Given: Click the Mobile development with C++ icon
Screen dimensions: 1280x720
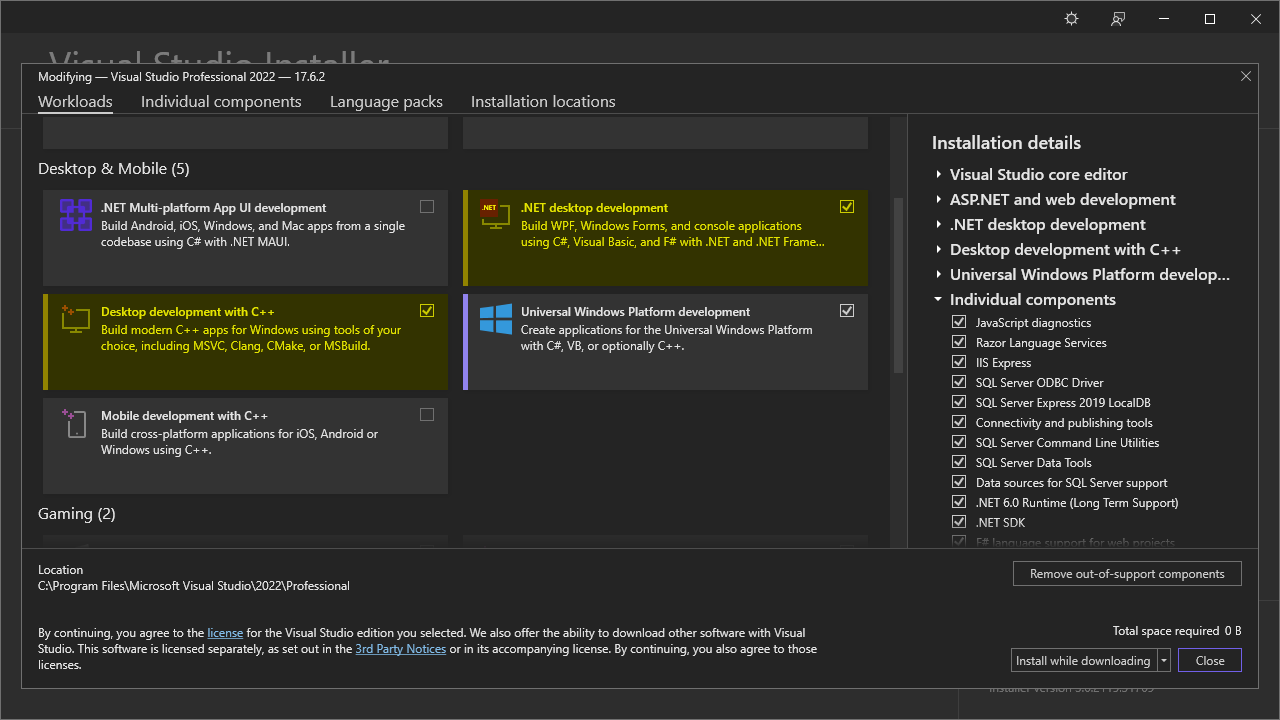Looking at the screenshot, I should (75, 423).
